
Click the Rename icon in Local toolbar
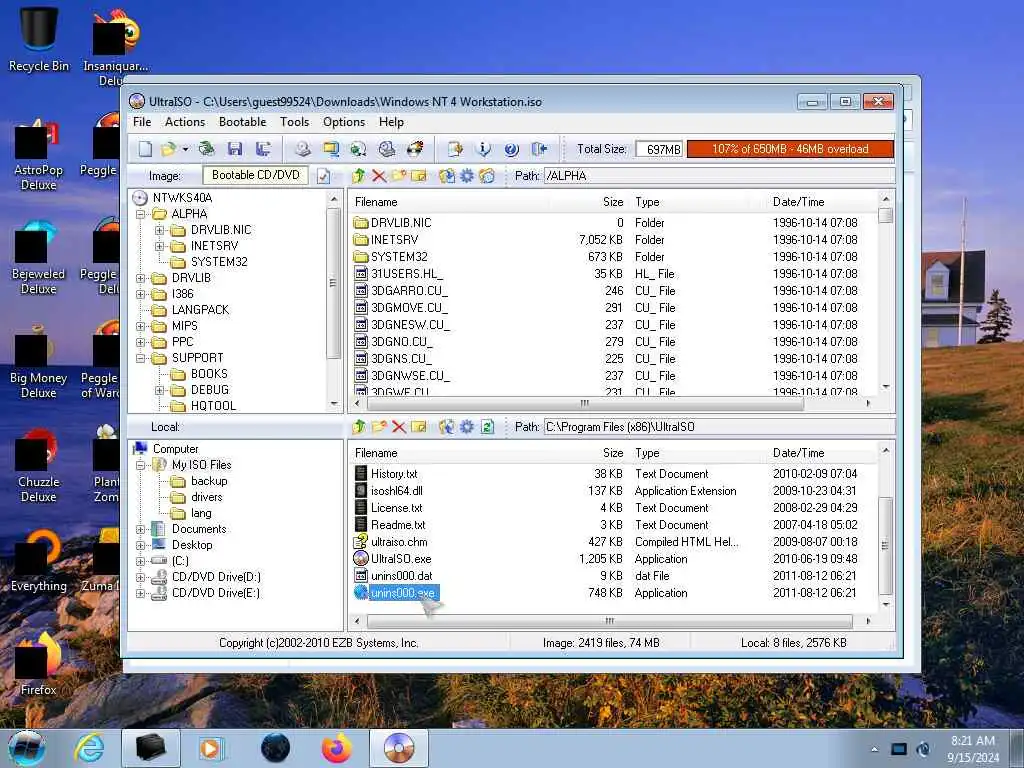[419, 427]
